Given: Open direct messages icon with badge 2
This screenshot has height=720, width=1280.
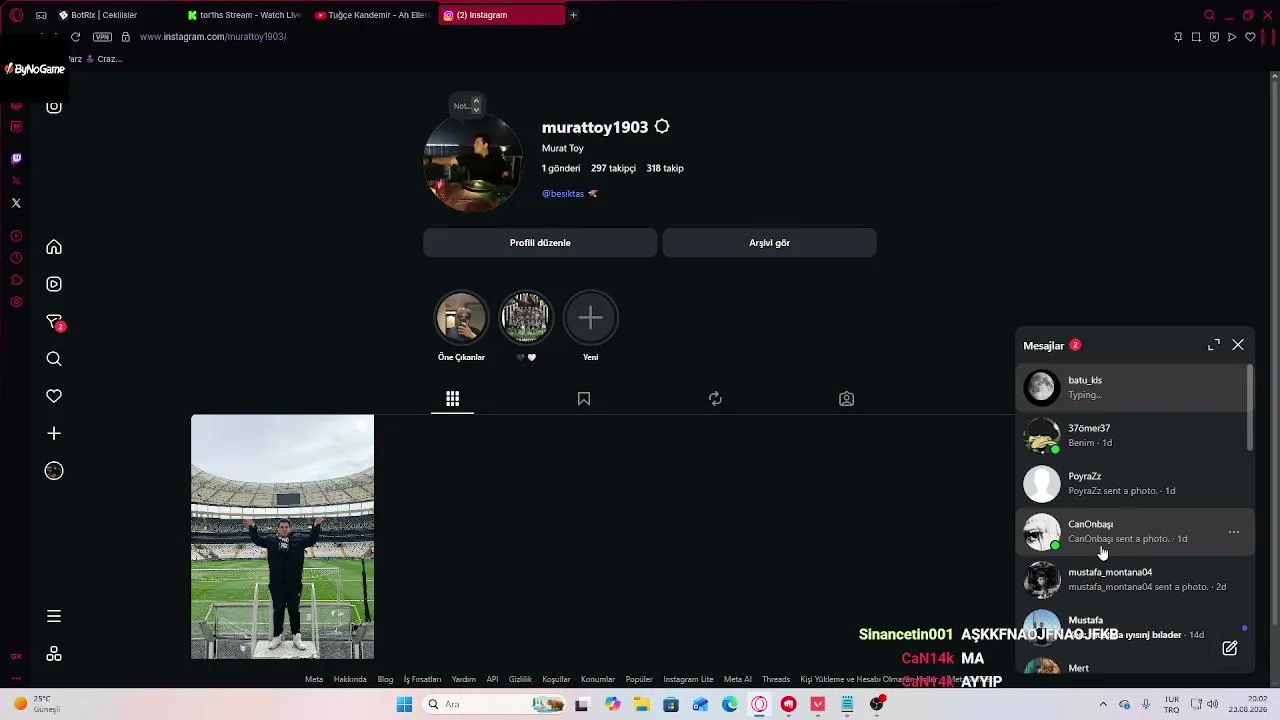Looking at the screenshot, I should click(54, 322).
